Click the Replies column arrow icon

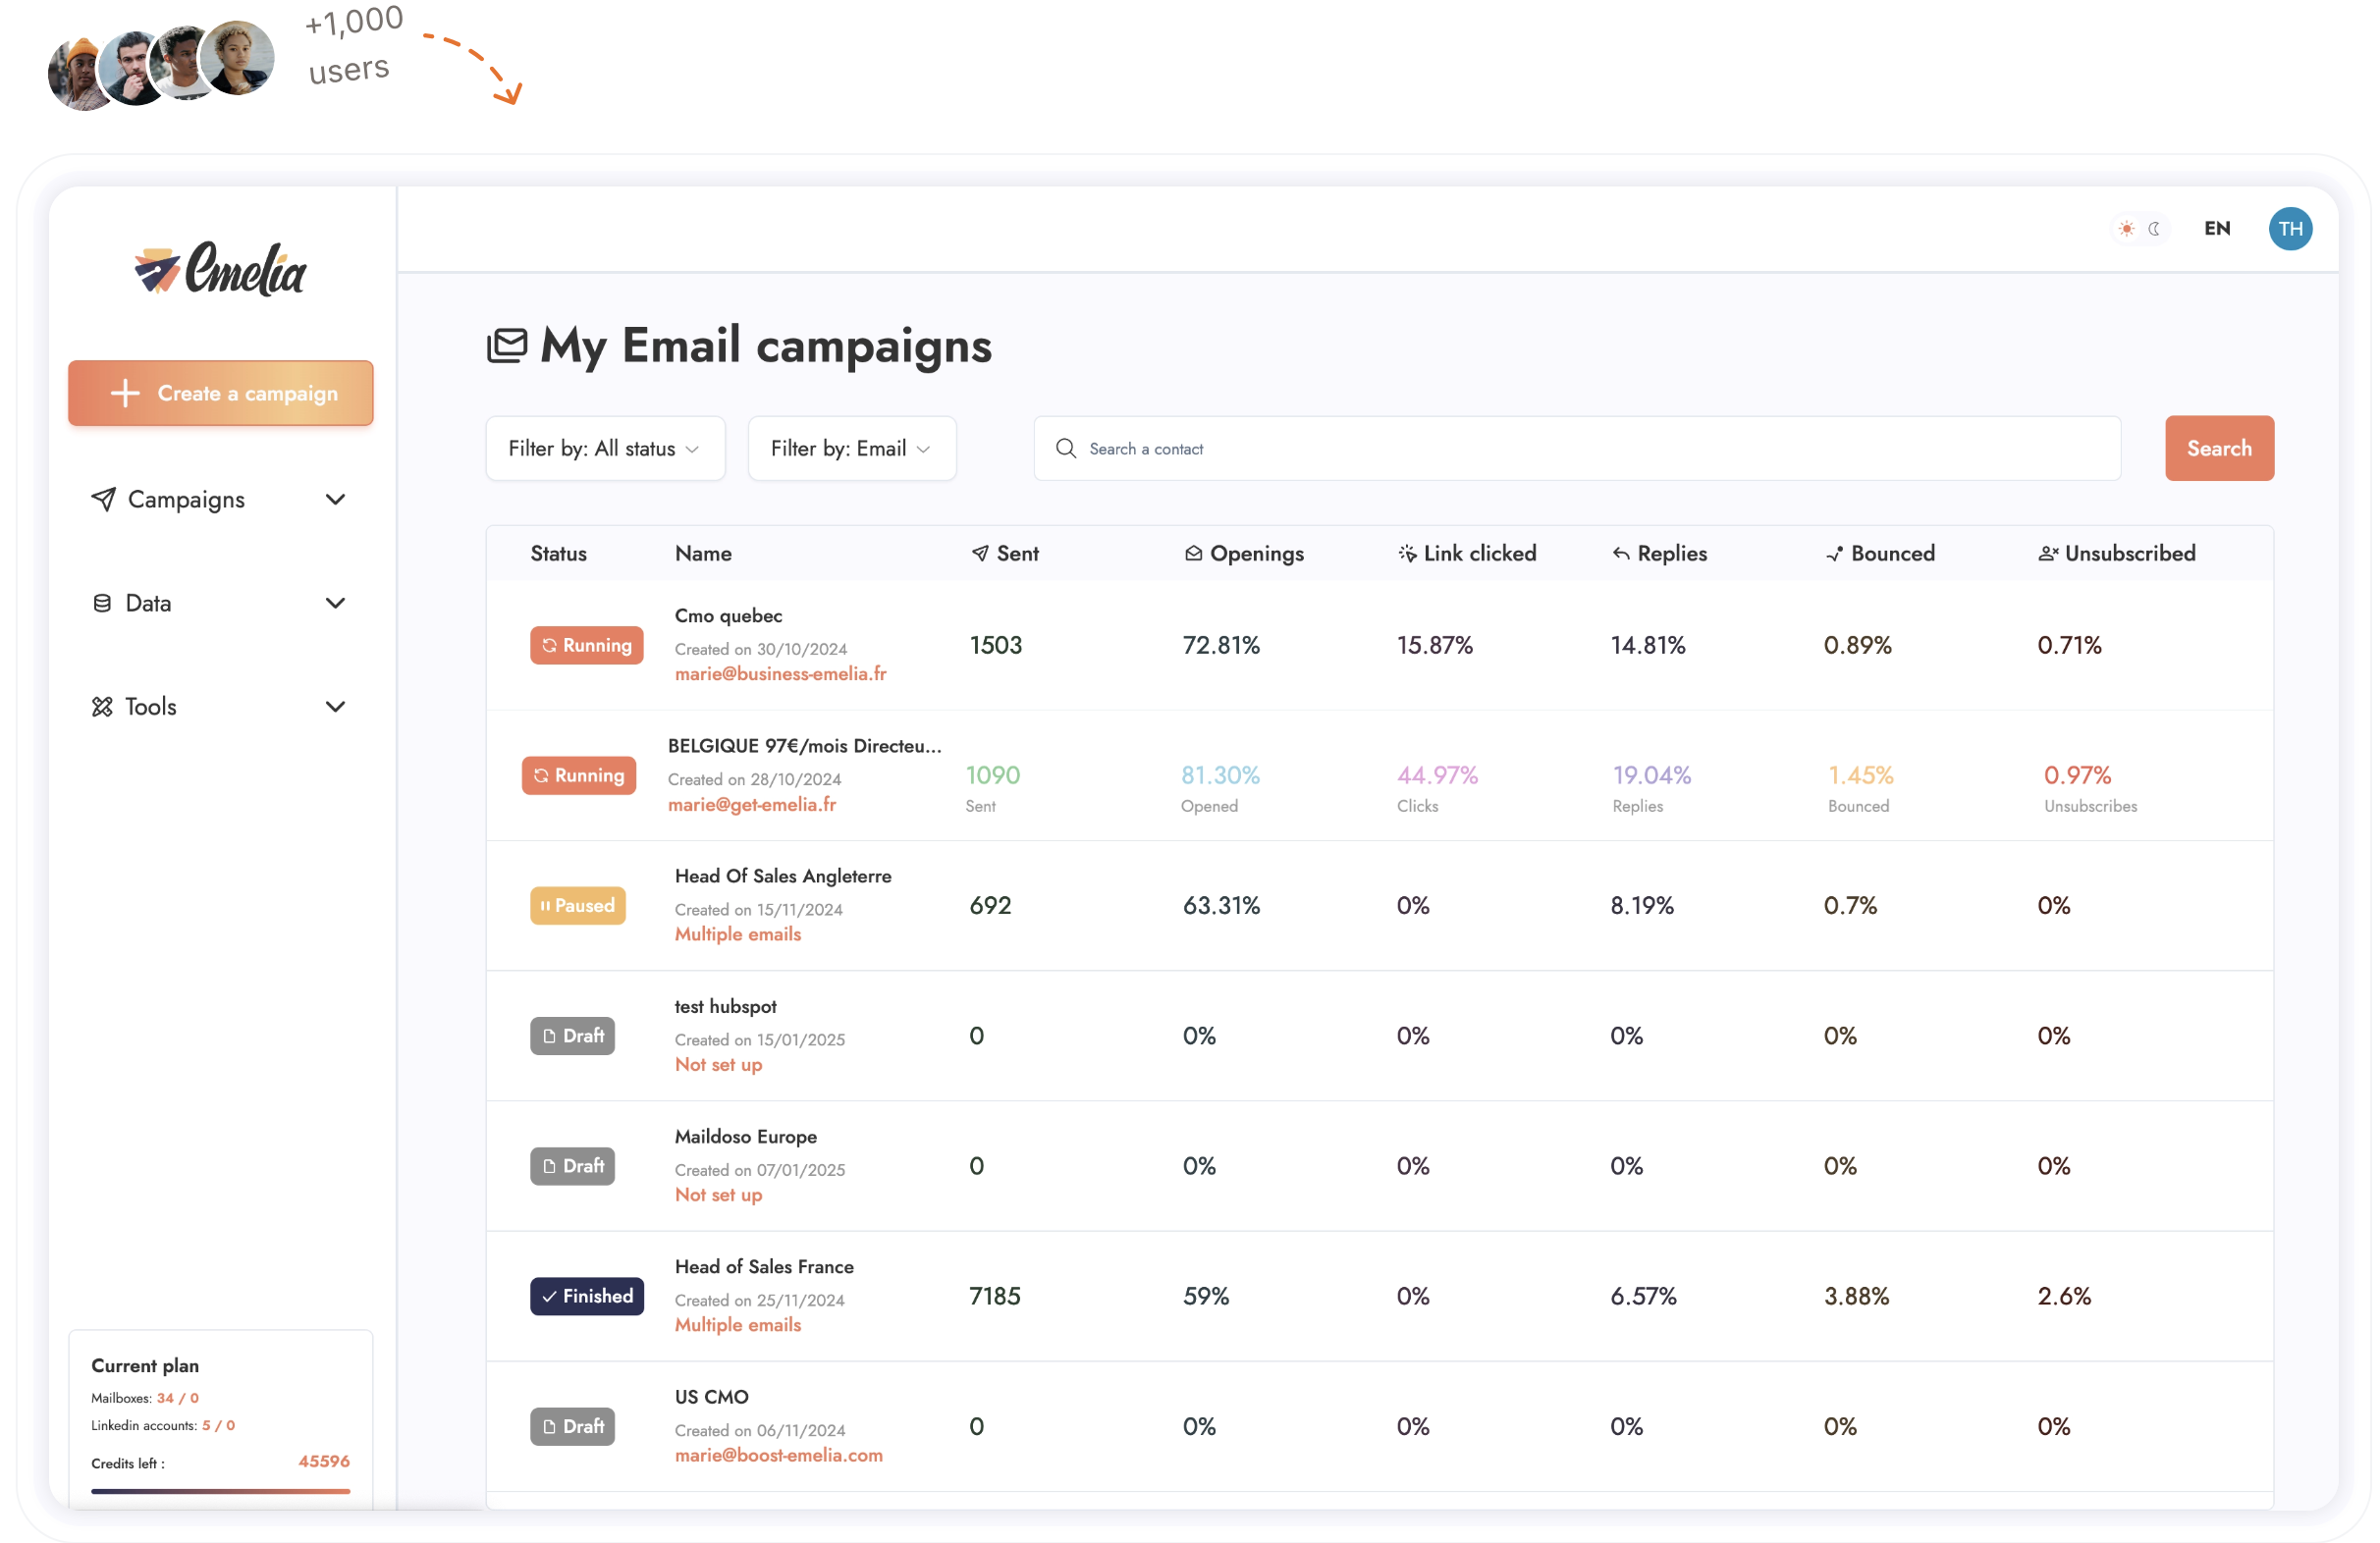click(1621, 554)
